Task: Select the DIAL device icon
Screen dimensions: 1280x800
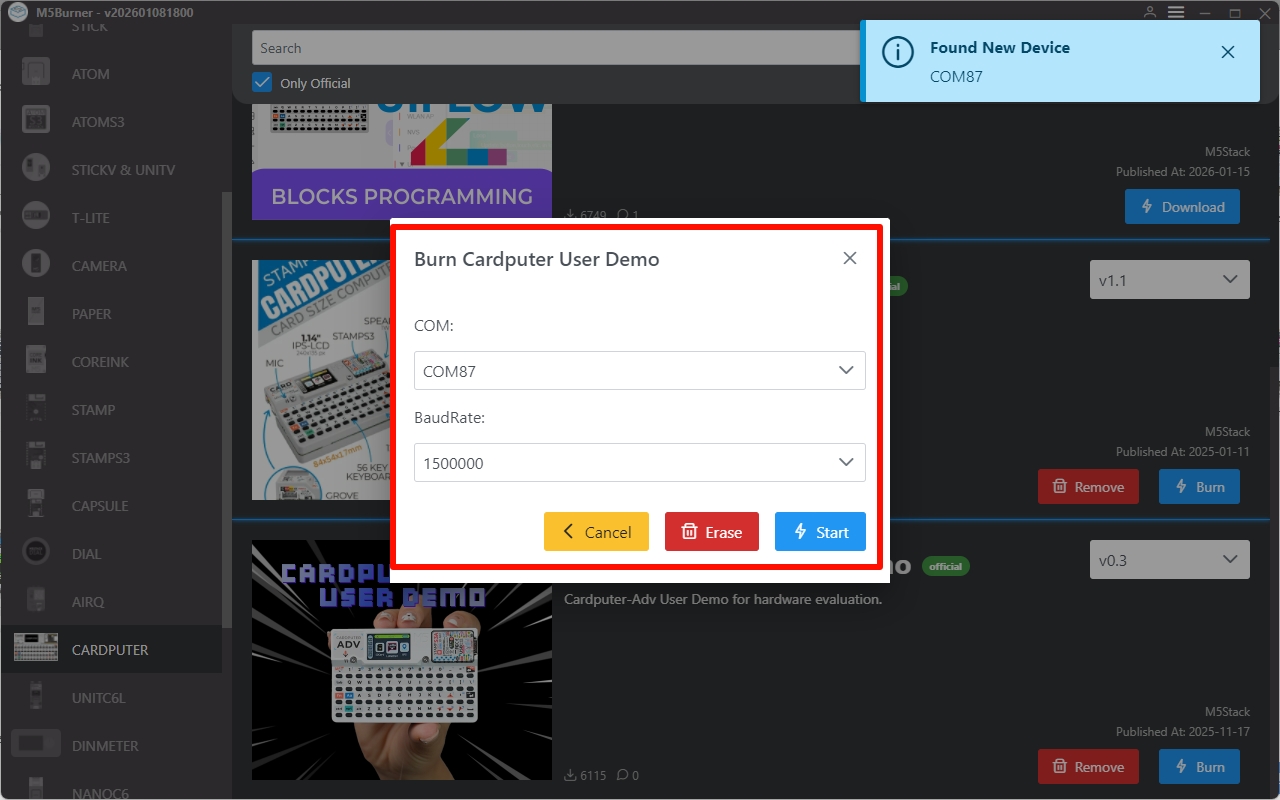Action: 36,553
